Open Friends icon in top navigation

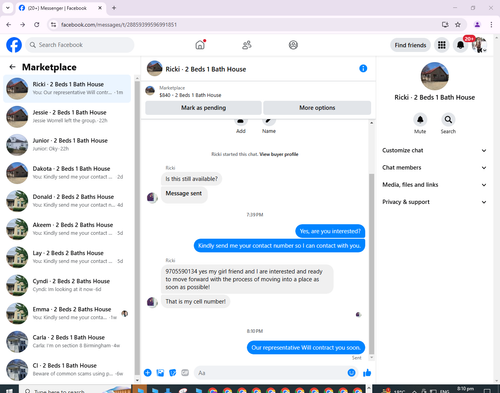tap(247, 45)
